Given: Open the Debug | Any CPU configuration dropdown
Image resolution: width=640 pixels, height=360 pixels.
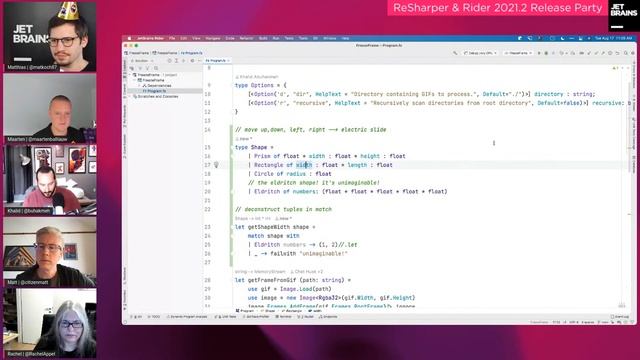Looking at the screenshot, I should (x=480, y=53).
